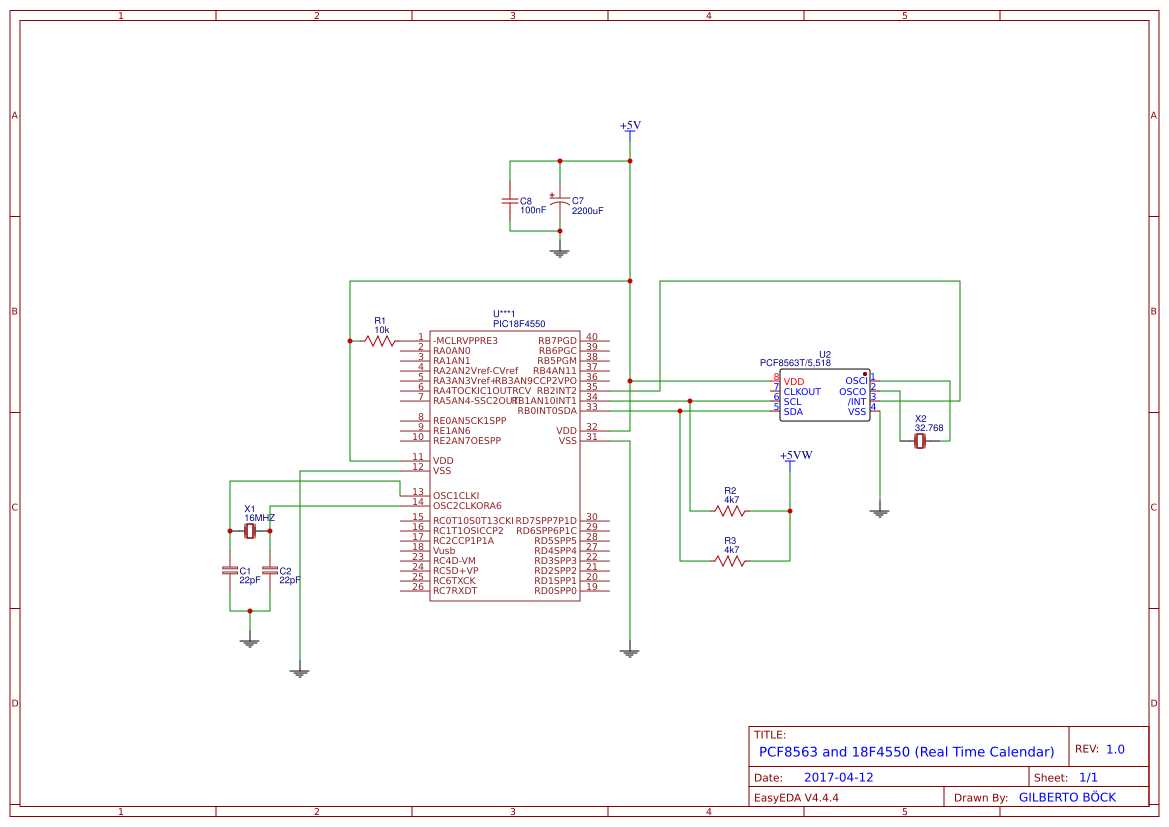Click the 2200uF value text
This screenshot has width=1169, height=827.
(587, 211)
